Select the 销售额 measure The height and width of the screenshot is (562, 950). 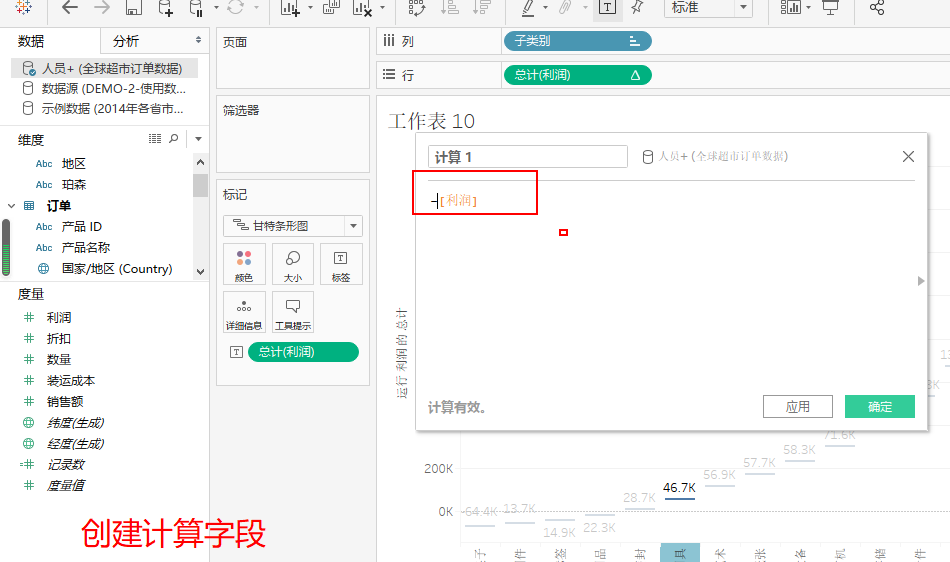pos(65,402)
